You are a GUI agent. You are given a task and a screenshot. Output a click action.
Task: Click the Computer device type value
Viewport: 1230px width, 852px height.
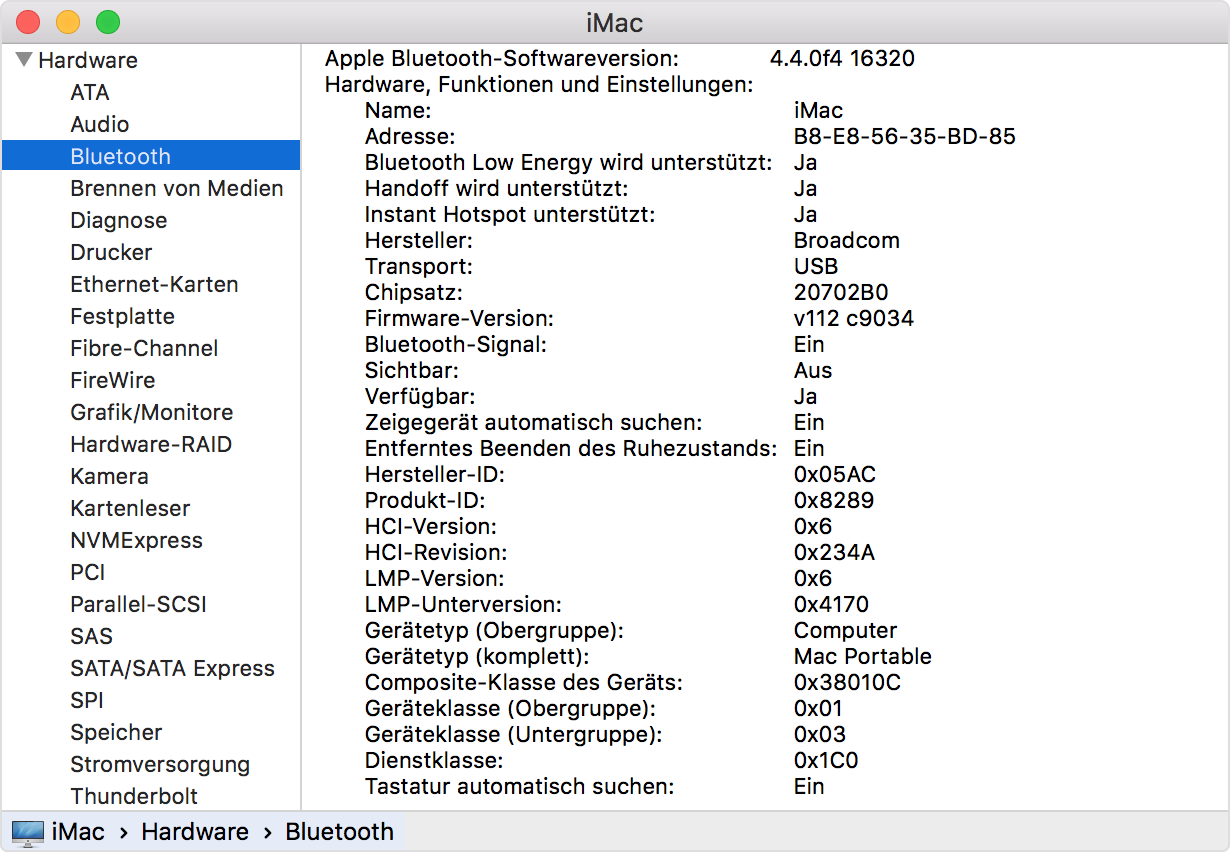tap(846, 630)
